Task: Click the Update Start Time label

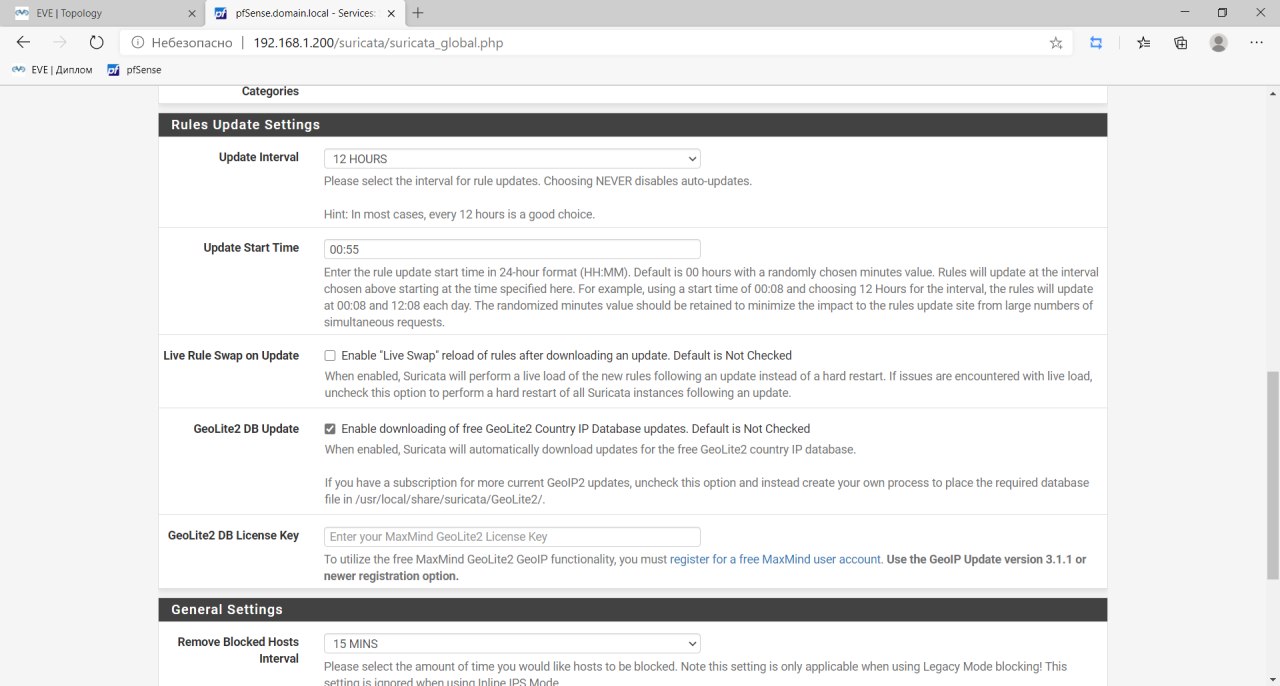Action: (251, 247)
